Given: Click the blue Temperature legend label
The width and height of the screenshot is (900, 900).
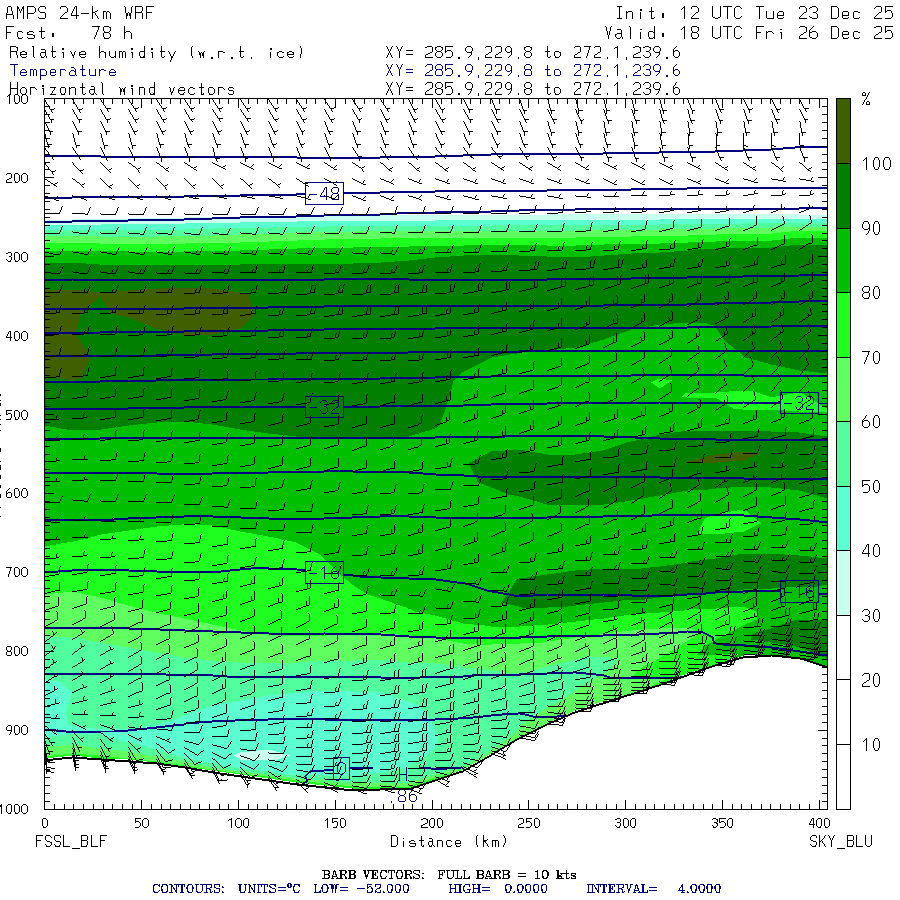Looking at the screenshot, I should click(63, 71).
